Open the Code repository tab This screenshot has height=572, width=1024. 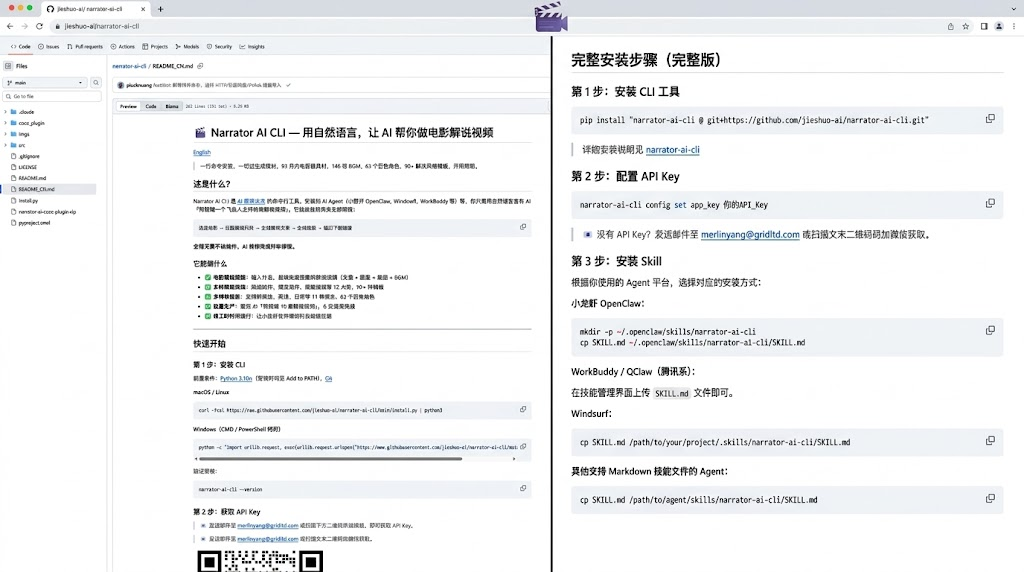(21, 47)
